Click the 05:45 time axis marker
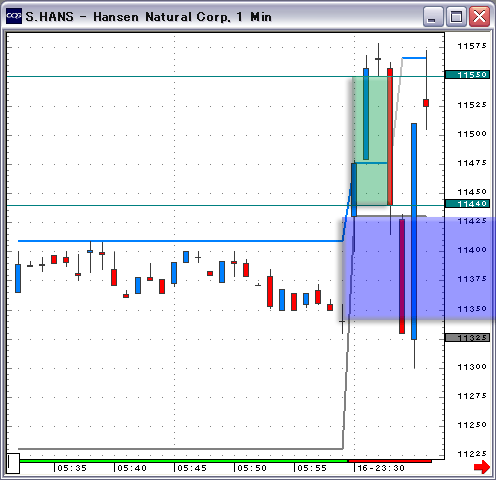496x480 pixels. point(192,468)
